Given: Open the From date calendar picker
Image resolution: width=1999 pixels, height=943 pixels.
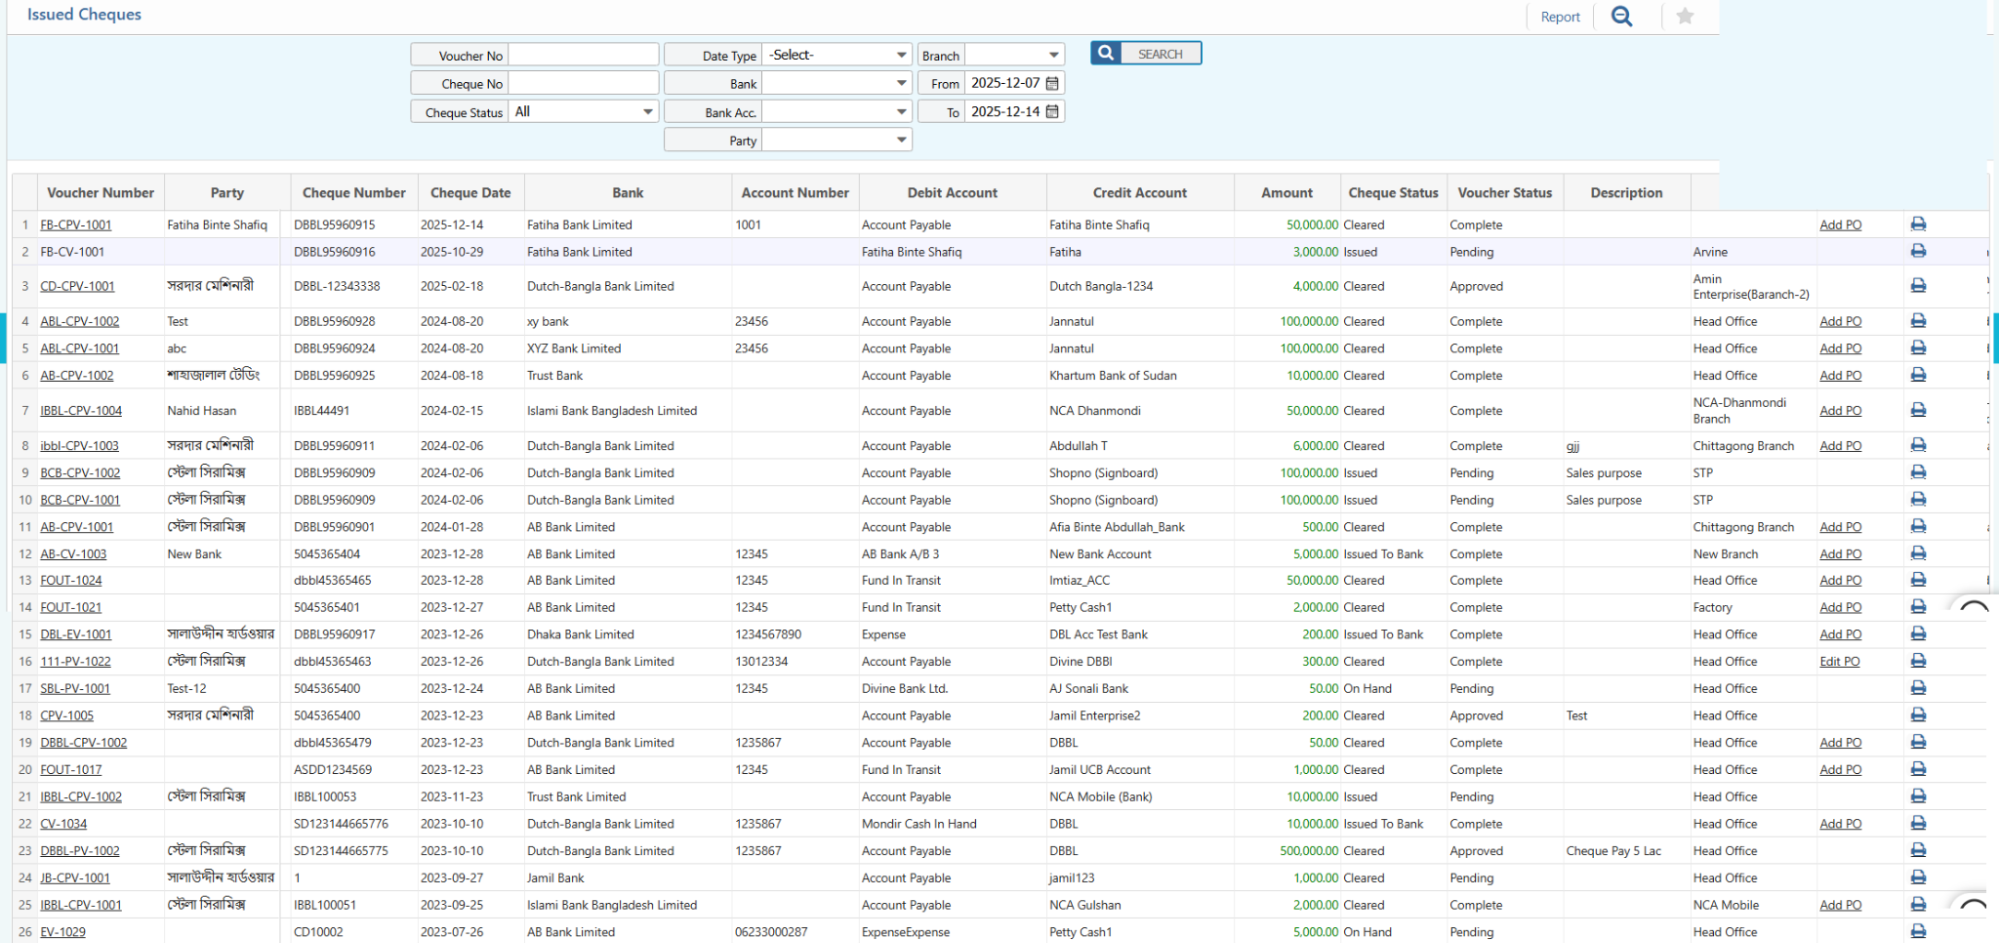Looking at the screenshot, I should 1052,84.
